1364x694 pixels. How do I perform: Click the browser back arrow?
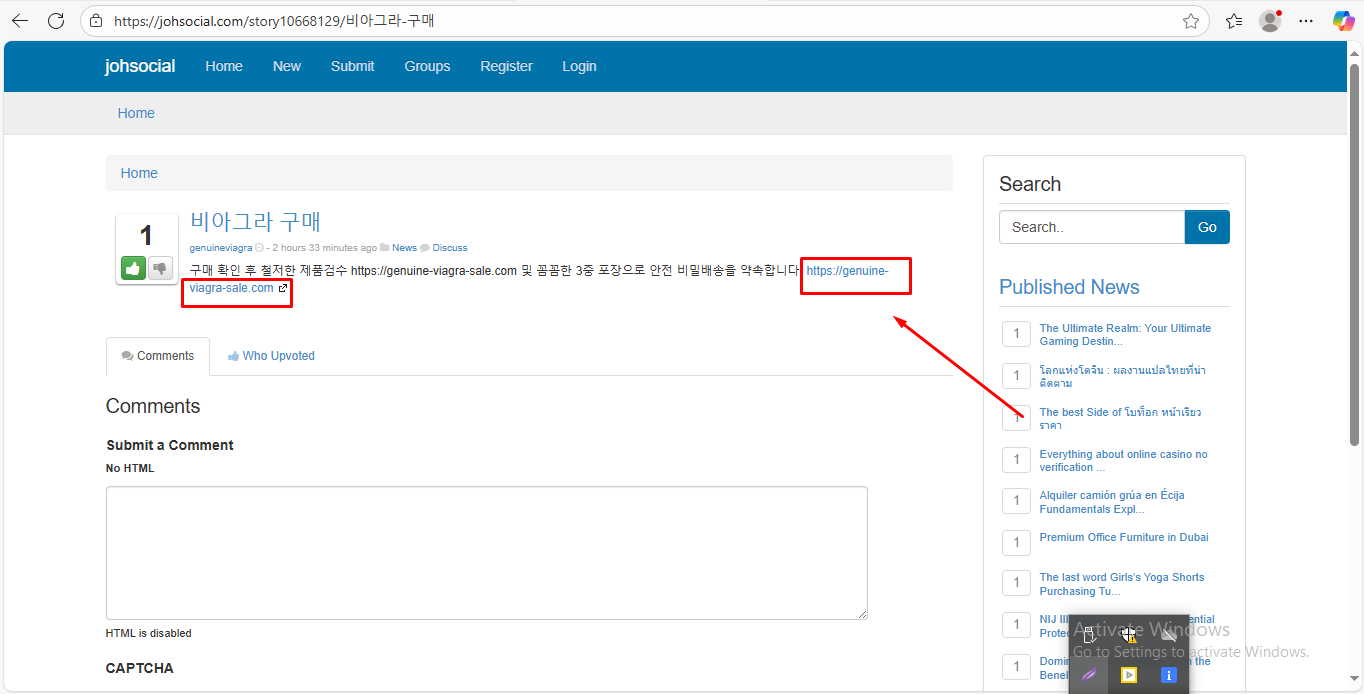coord(20,21)
